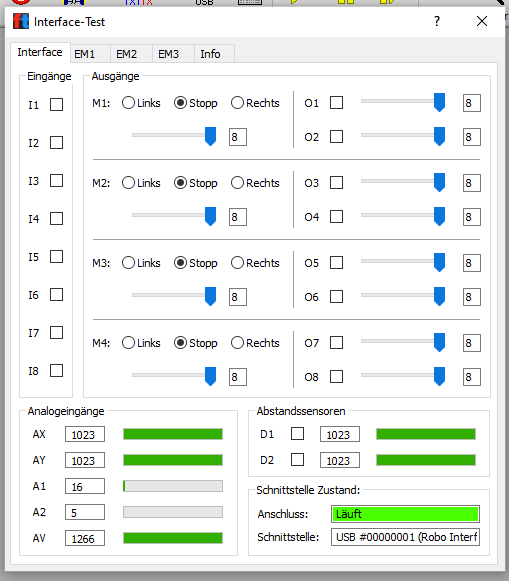The height and width of the screenshot is (581, 509).
Task: Switch to the EM3 tab
Action: click(169, 54)
